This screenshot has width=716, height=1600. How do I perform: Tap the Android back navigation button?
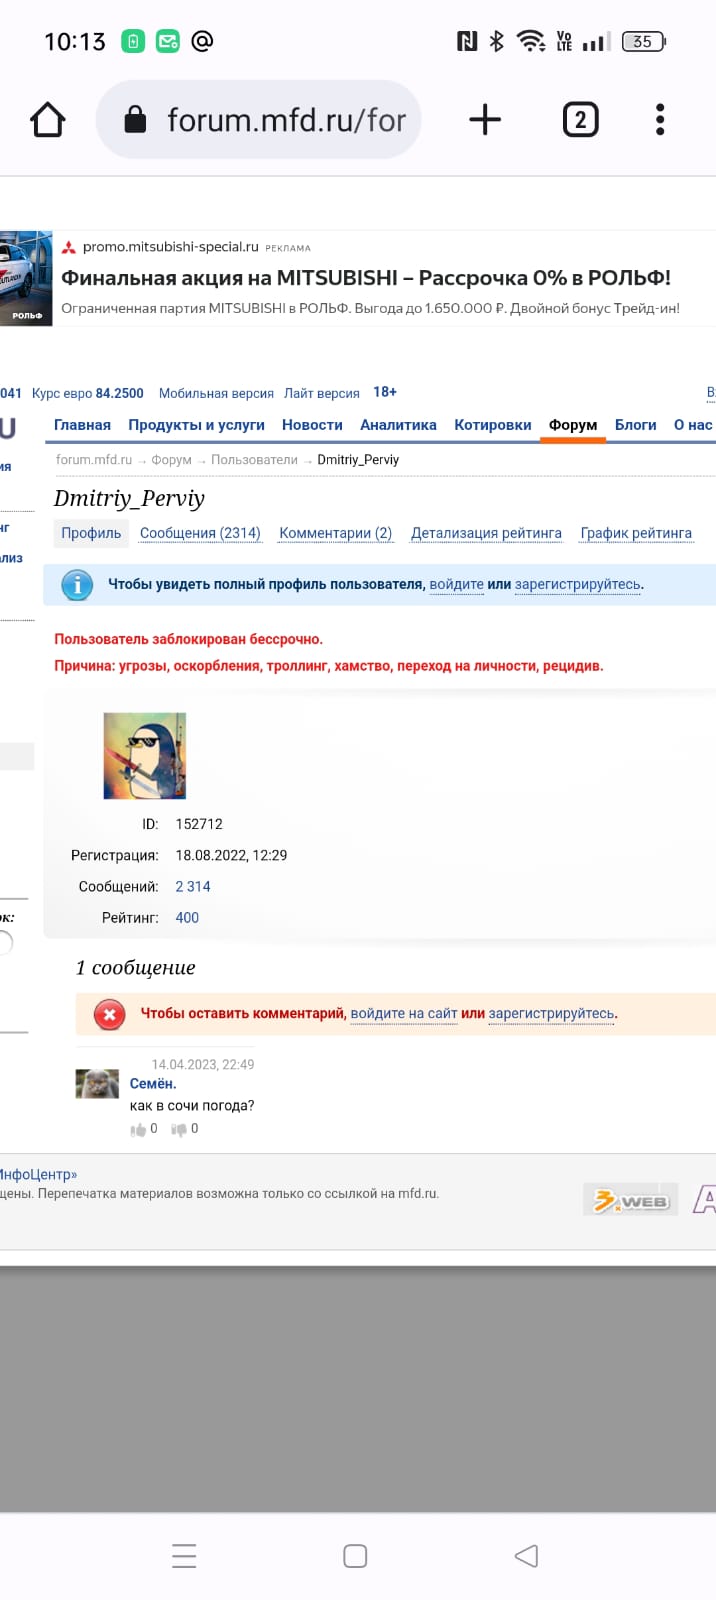pyautogui.click(x=526, y=1556)
